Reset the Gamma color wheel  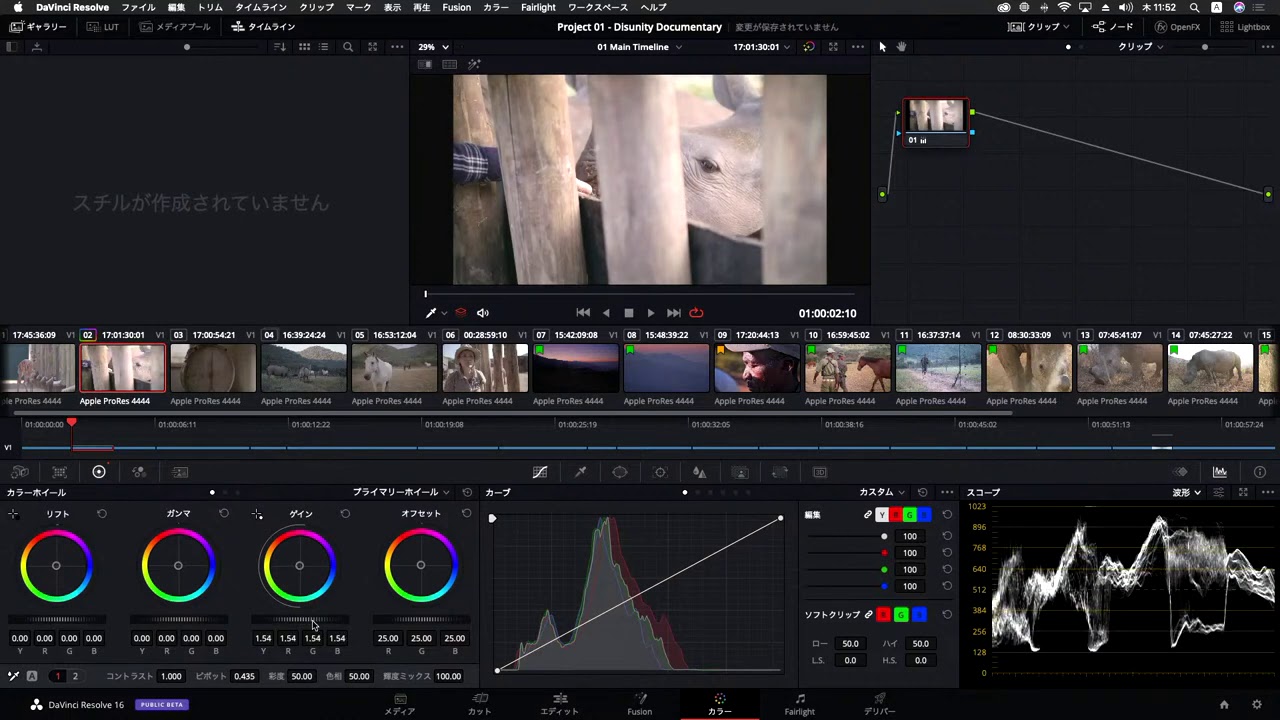pos(224,514)
